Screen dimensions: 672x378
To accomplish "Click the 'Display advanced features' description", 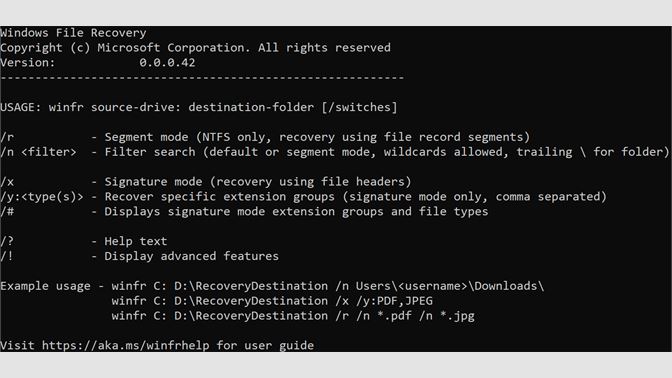I will (192, 256).
